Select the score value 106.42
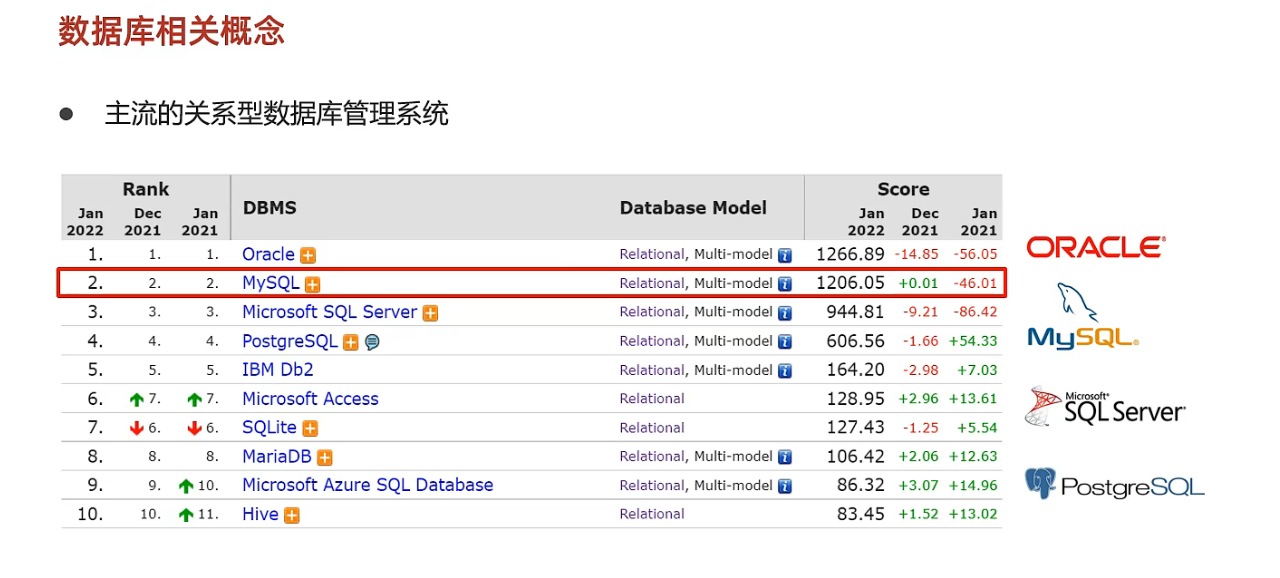 click(855, 456)
